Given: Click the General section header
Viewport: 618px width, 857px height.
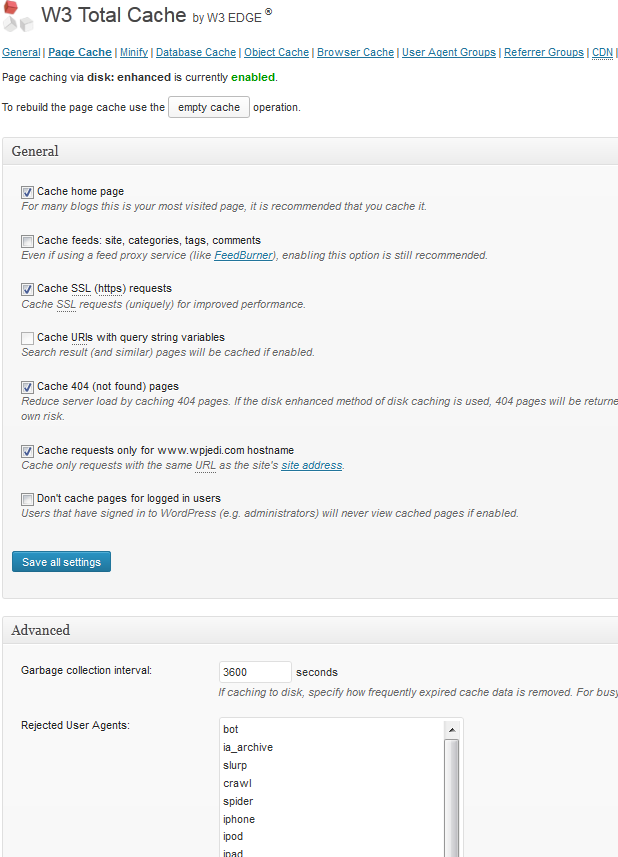Looking at the screenshot, I should point(310,151).
